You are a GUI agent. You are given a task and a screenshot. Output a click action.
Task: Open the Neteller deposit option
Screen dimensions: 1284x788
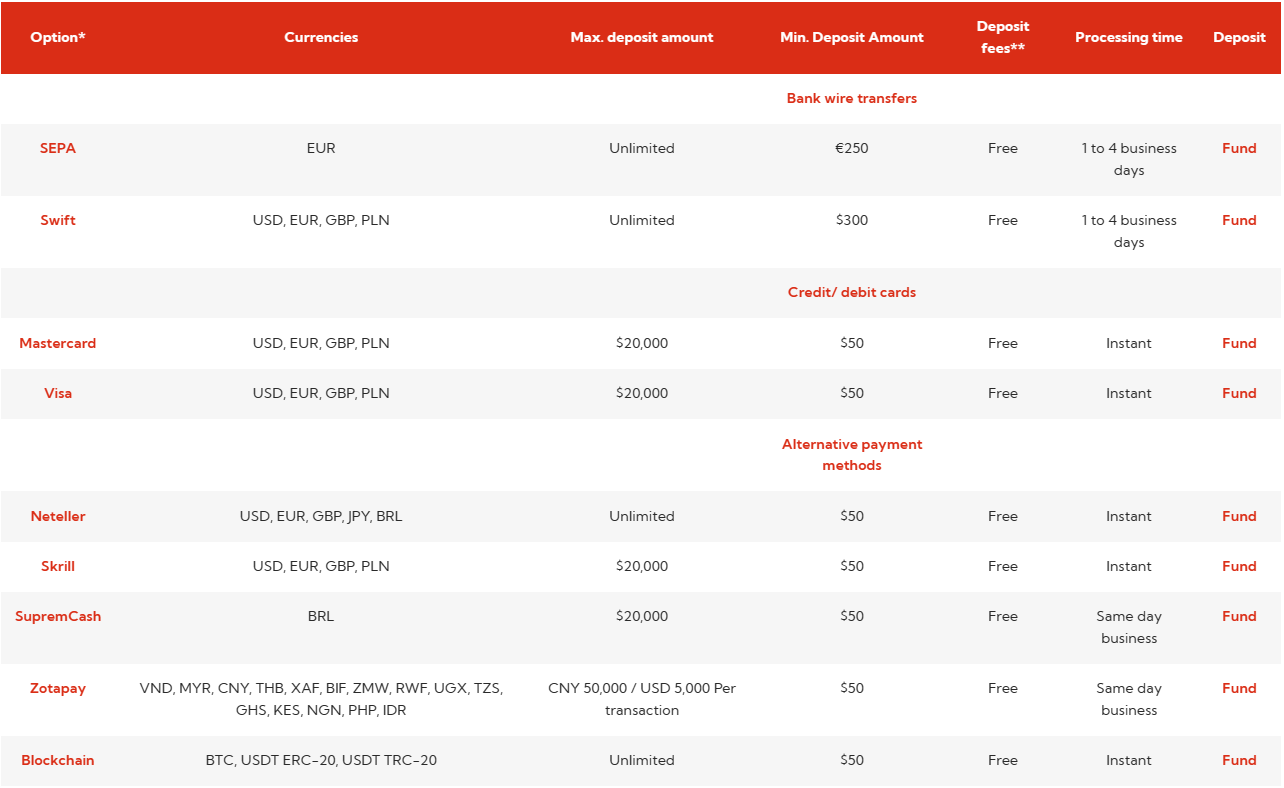58,516
